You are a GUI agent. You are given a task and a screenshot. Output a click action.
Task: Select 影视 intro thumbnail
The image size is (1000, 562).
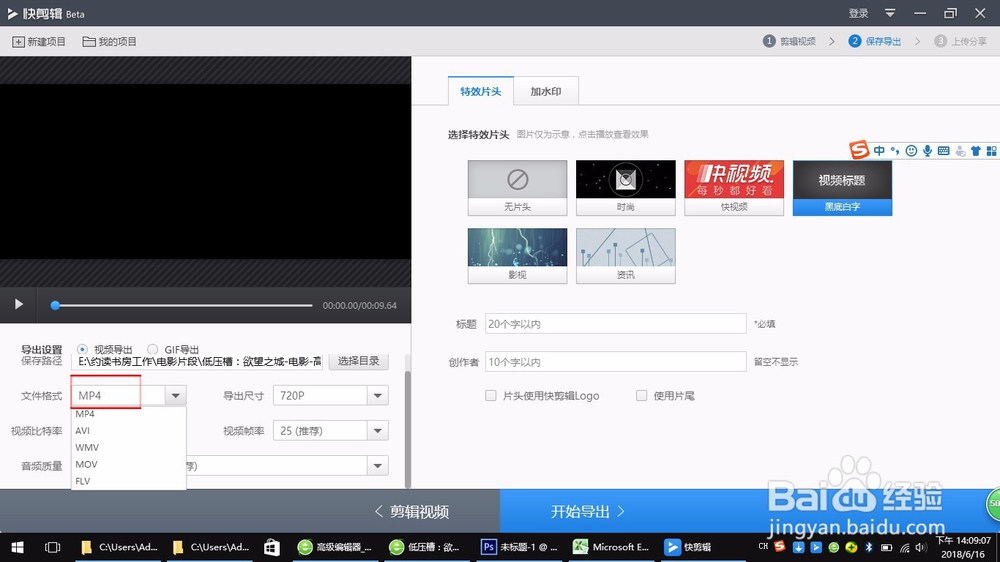coord(517,256)
